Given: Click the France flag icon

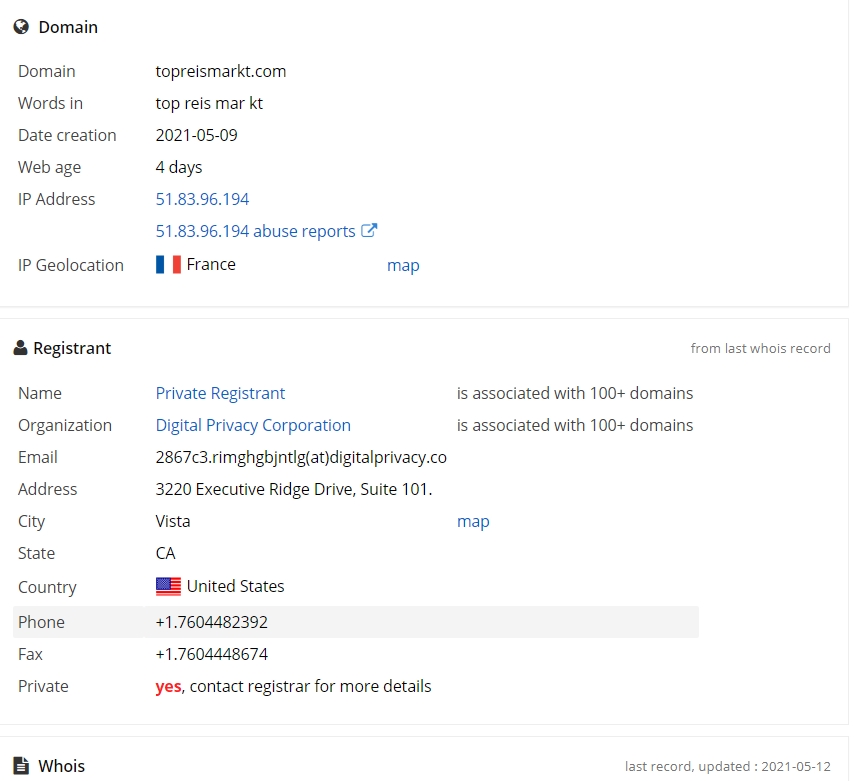Looking at the screenshot, I should [x=168, y=265].
